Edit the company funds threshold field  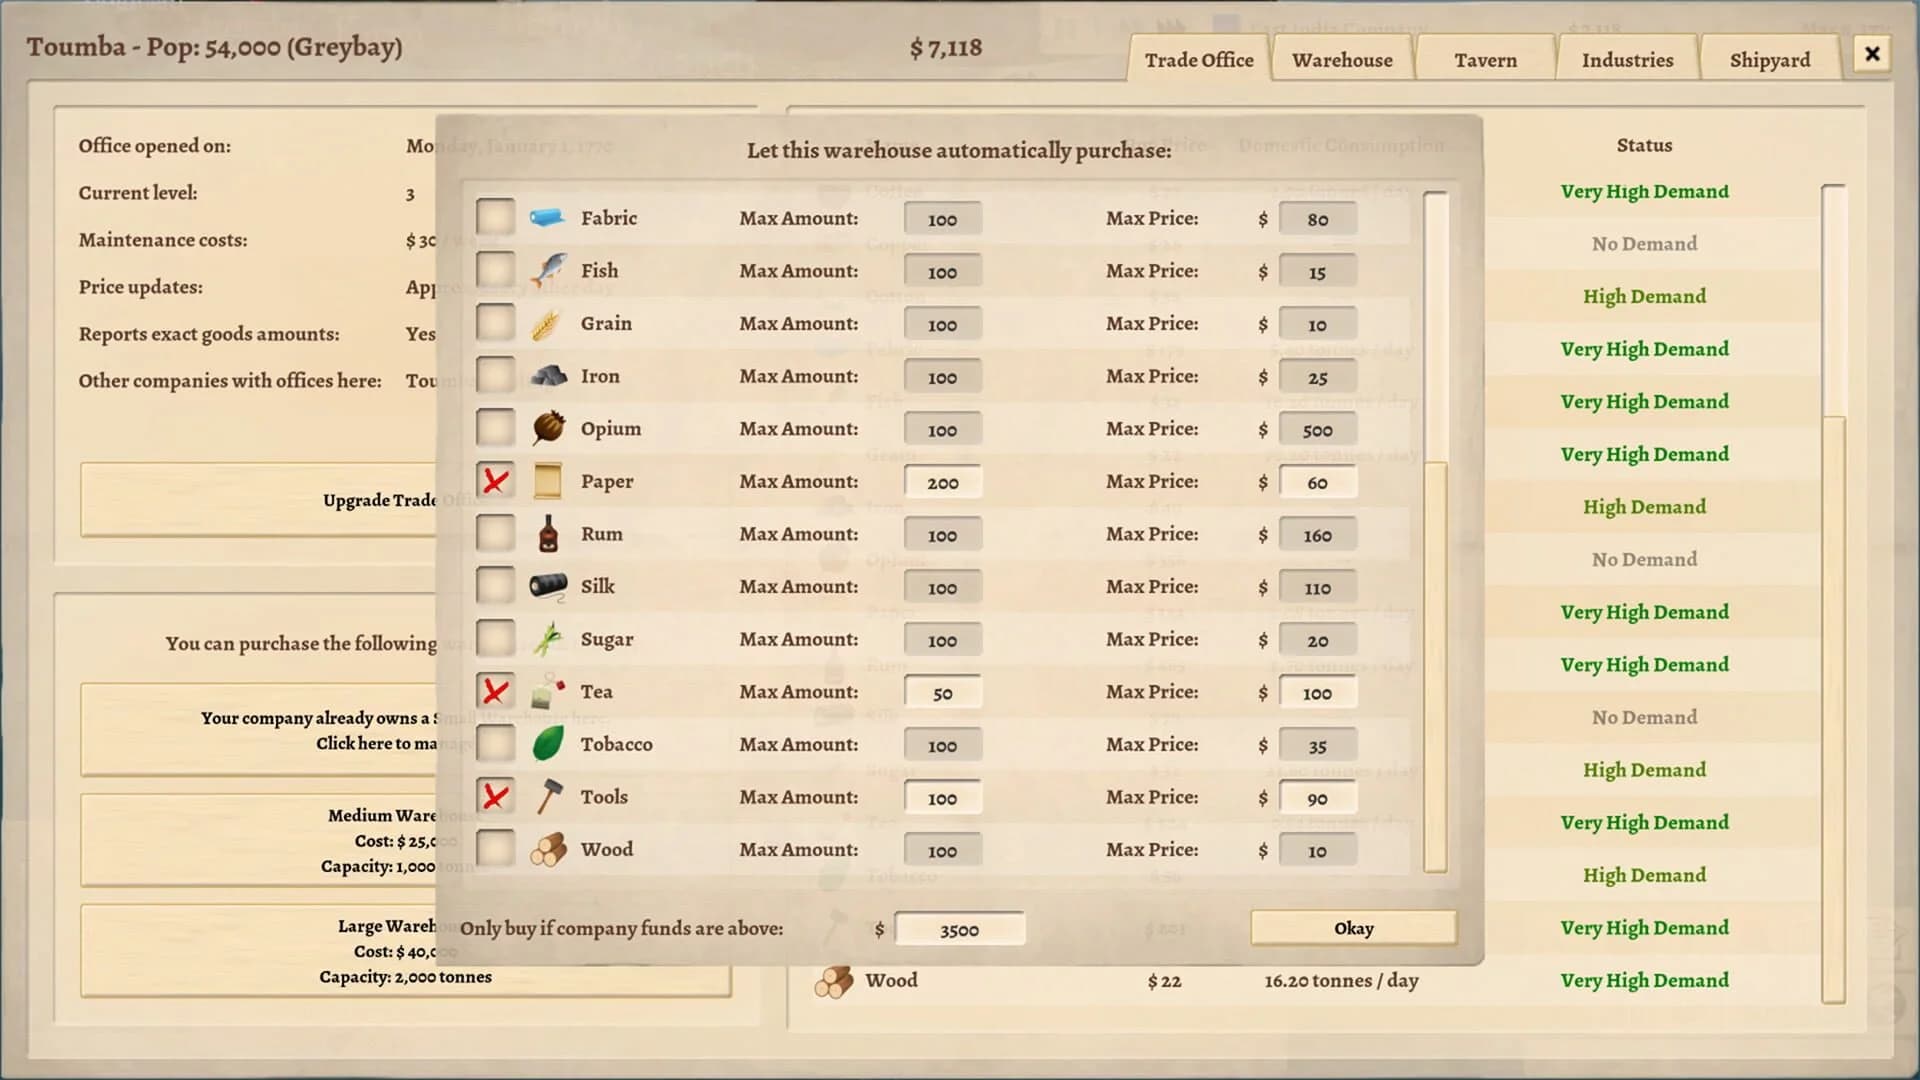pos(959,928)
